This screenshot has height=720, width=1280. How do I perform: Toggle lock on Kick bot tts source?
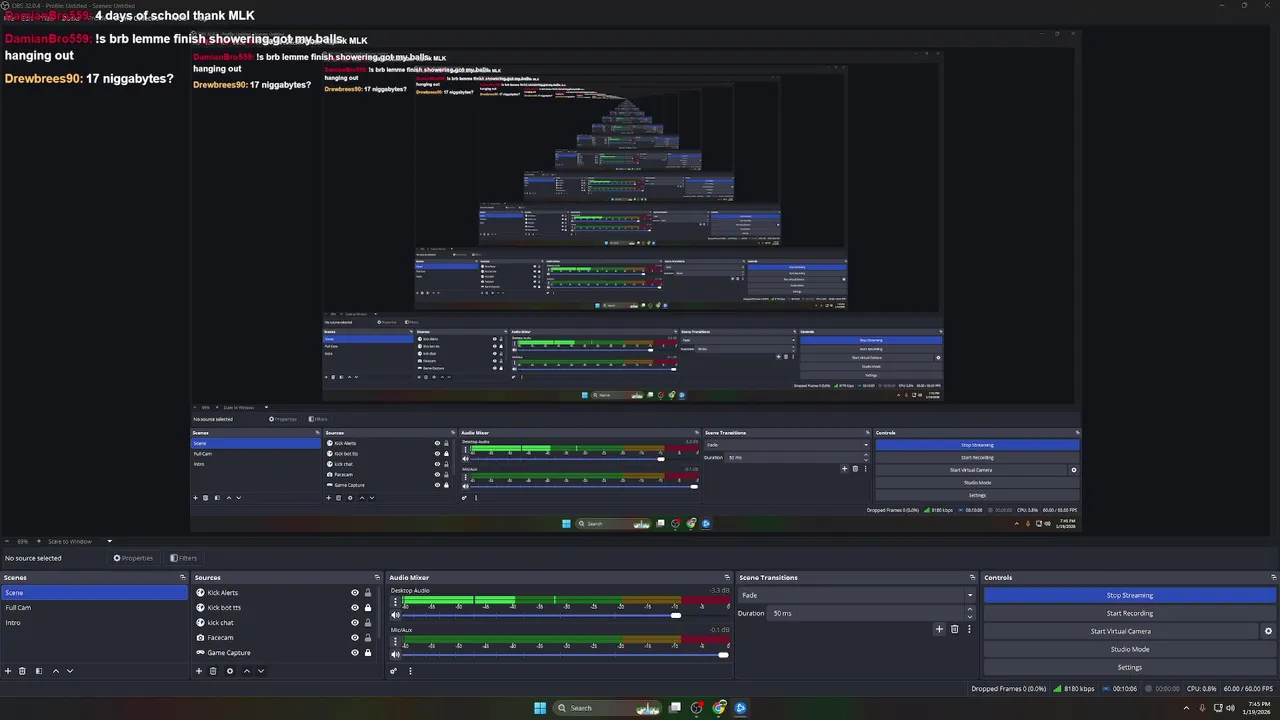click(367, 608)
